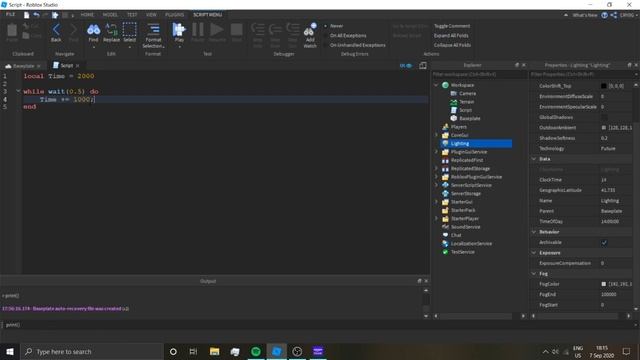640x360 pixels.
Task: Click the Select dashed-box tool
Action: (x=129, y=29)
